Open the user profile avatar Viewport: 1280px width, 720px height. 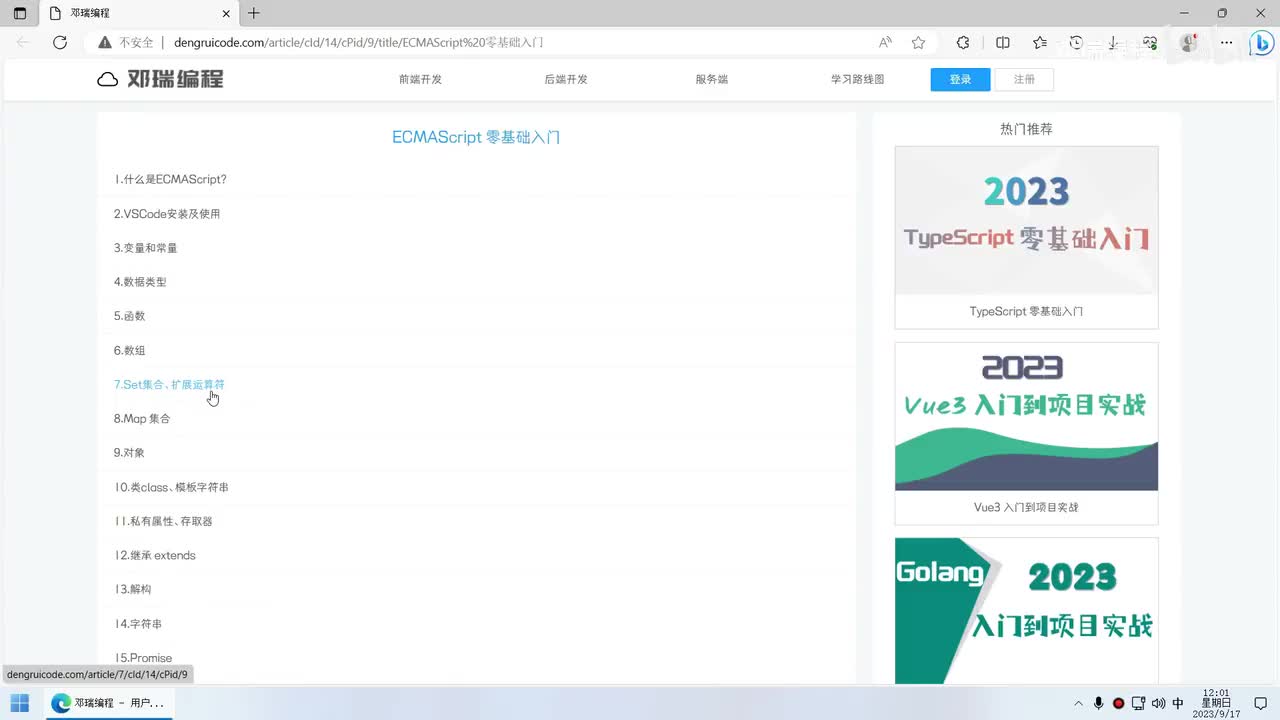click(x=1189, y=43)
